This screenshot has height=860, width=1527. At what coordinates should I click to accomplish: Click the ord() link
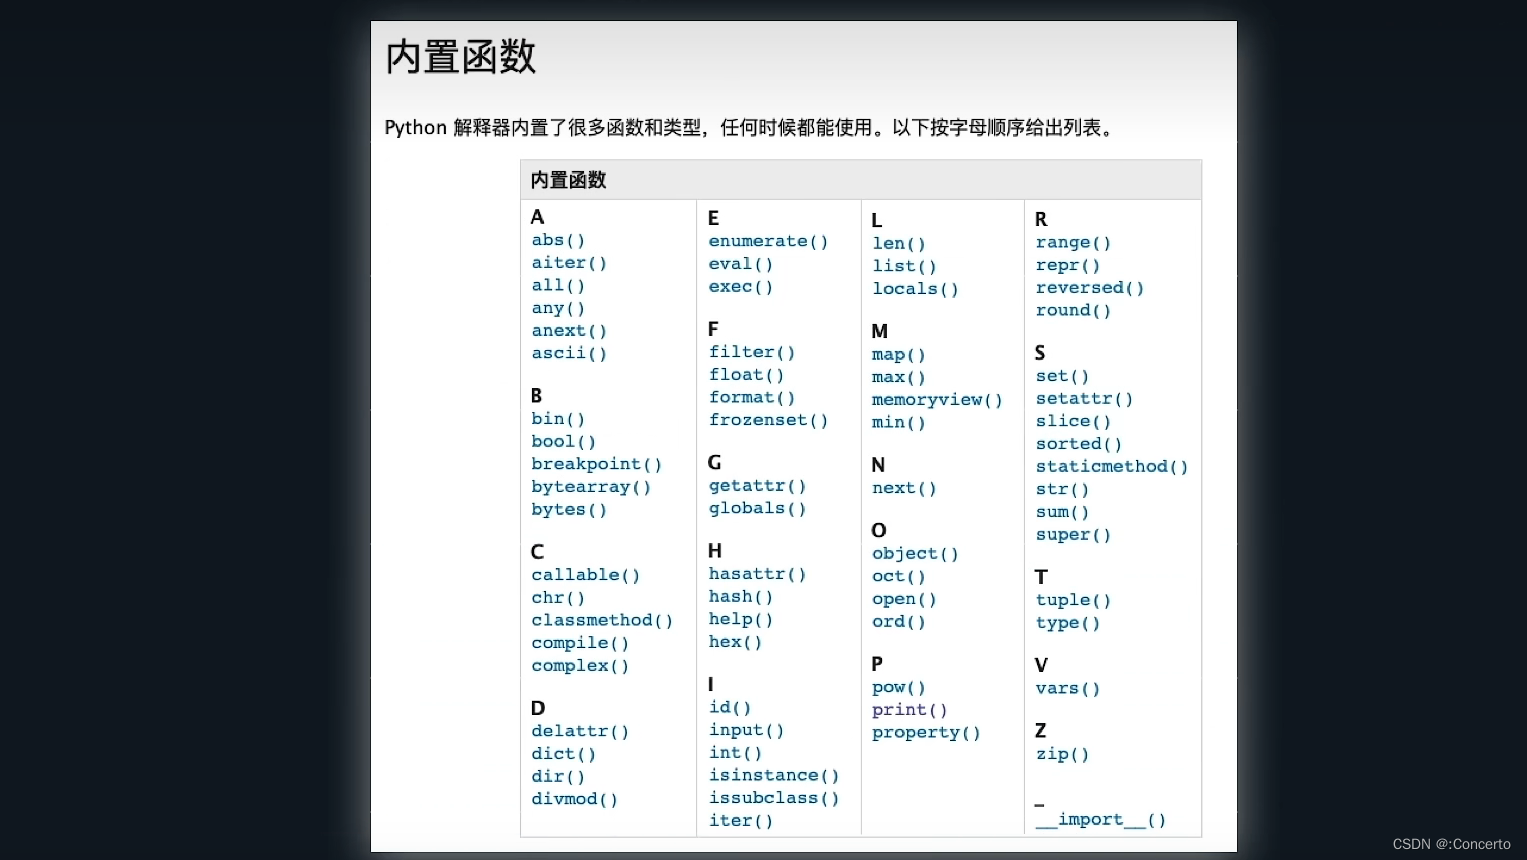point(899,622)
